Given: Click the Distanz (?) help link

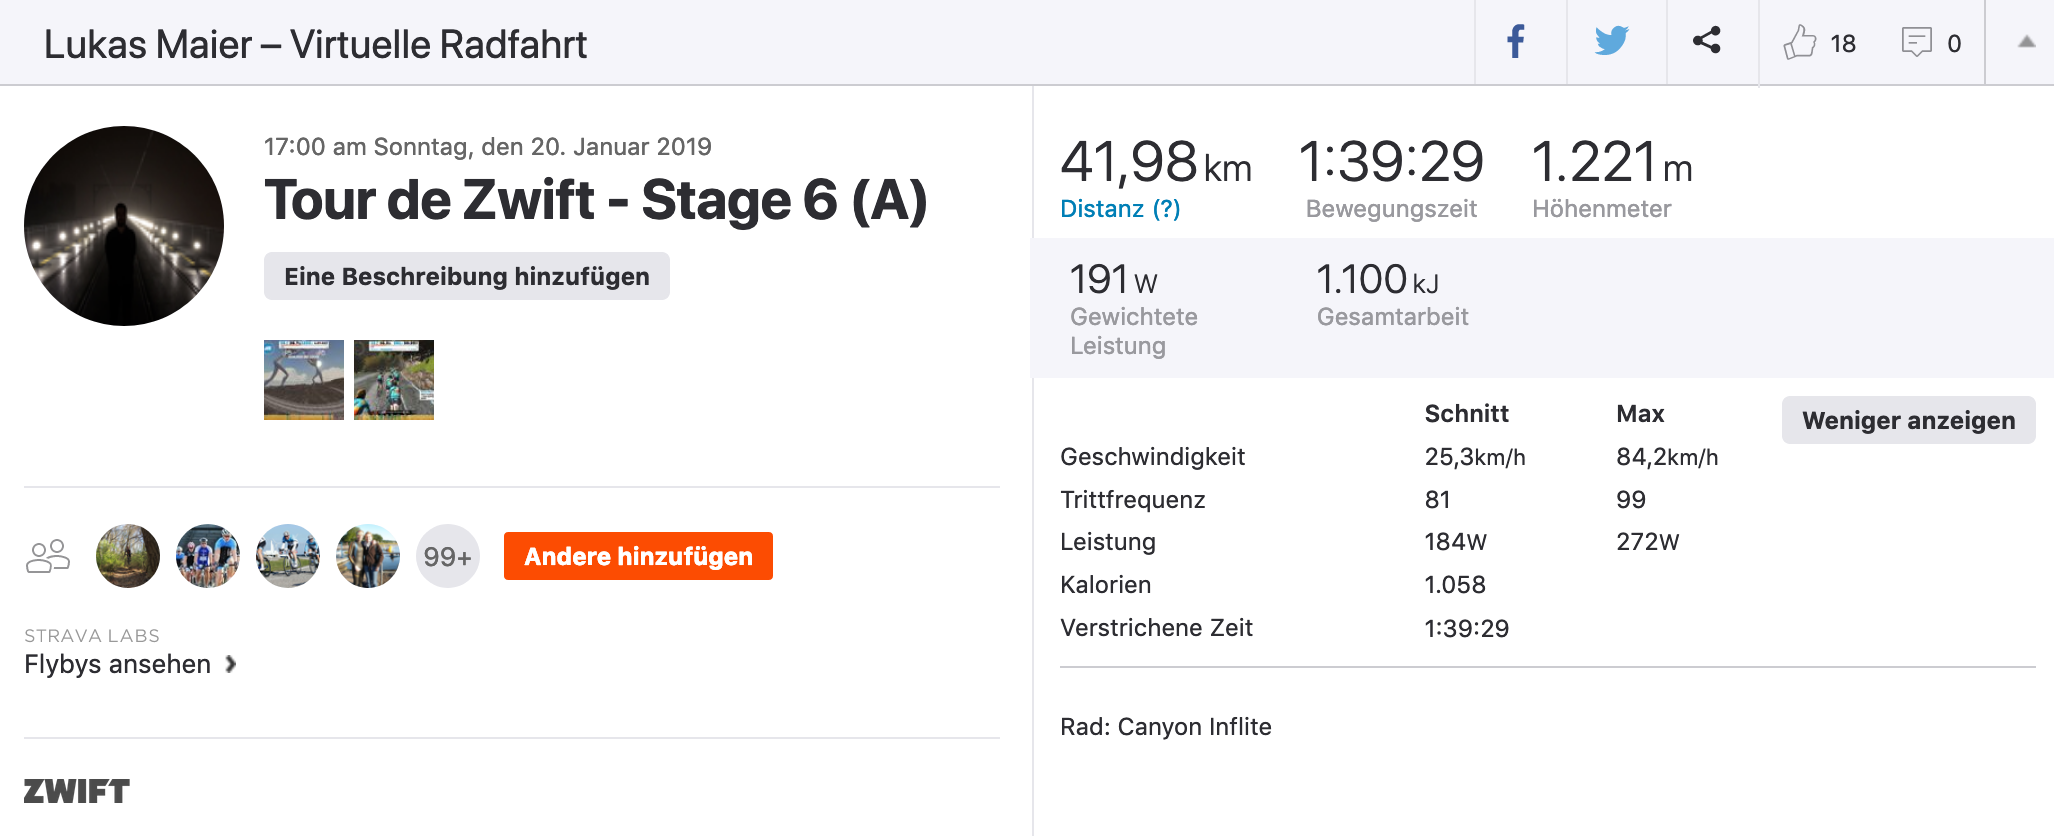Looking at the screenshot, I should tap(1120, 209).
